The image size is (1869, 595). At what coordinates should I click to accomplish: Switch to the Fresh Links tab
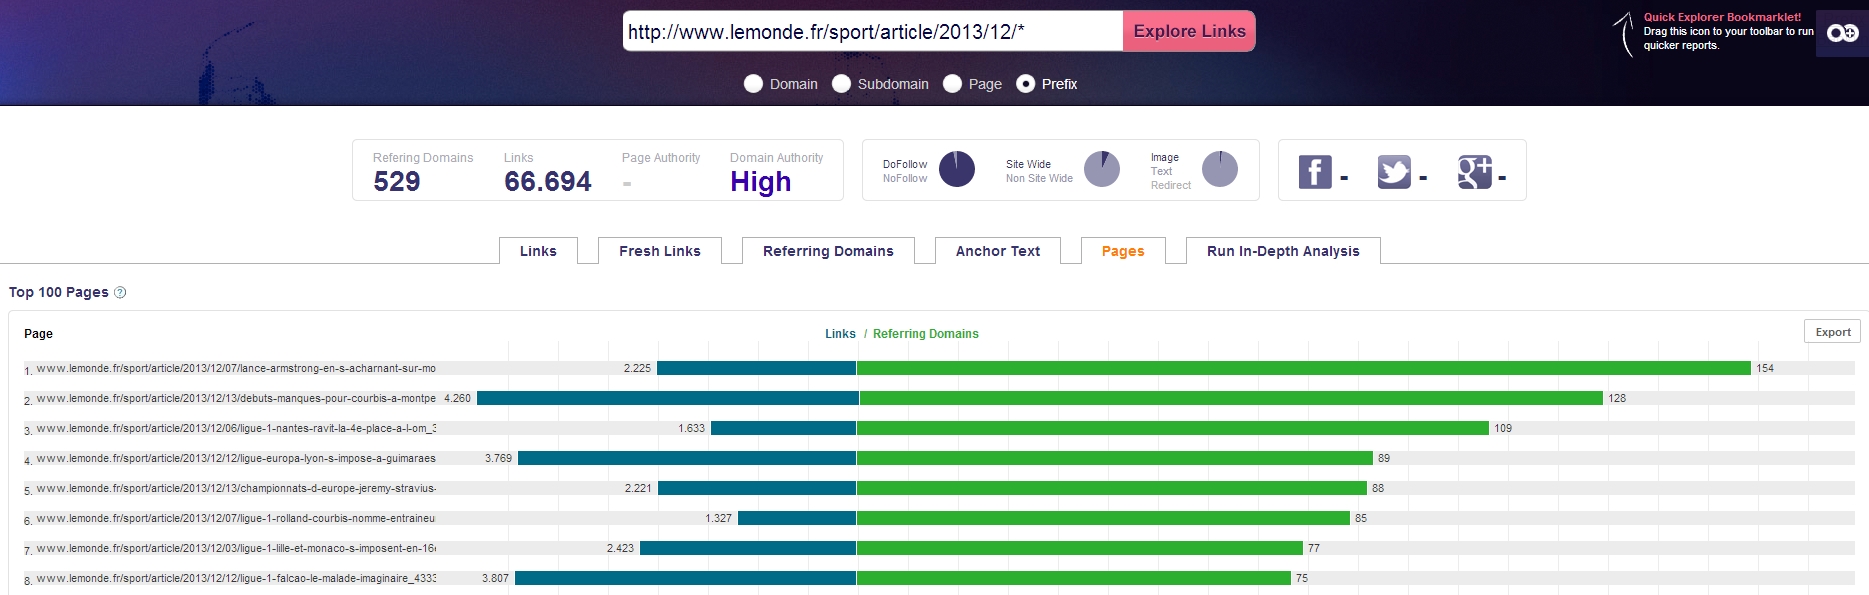pos(660,251)
